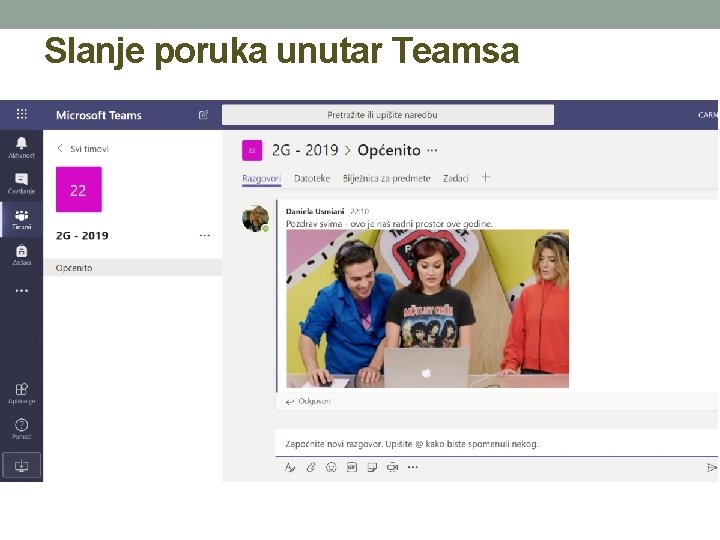Viewport: 720px width, 540px height.
Task: Open the sticker picker icon
Action: (372, 467)
